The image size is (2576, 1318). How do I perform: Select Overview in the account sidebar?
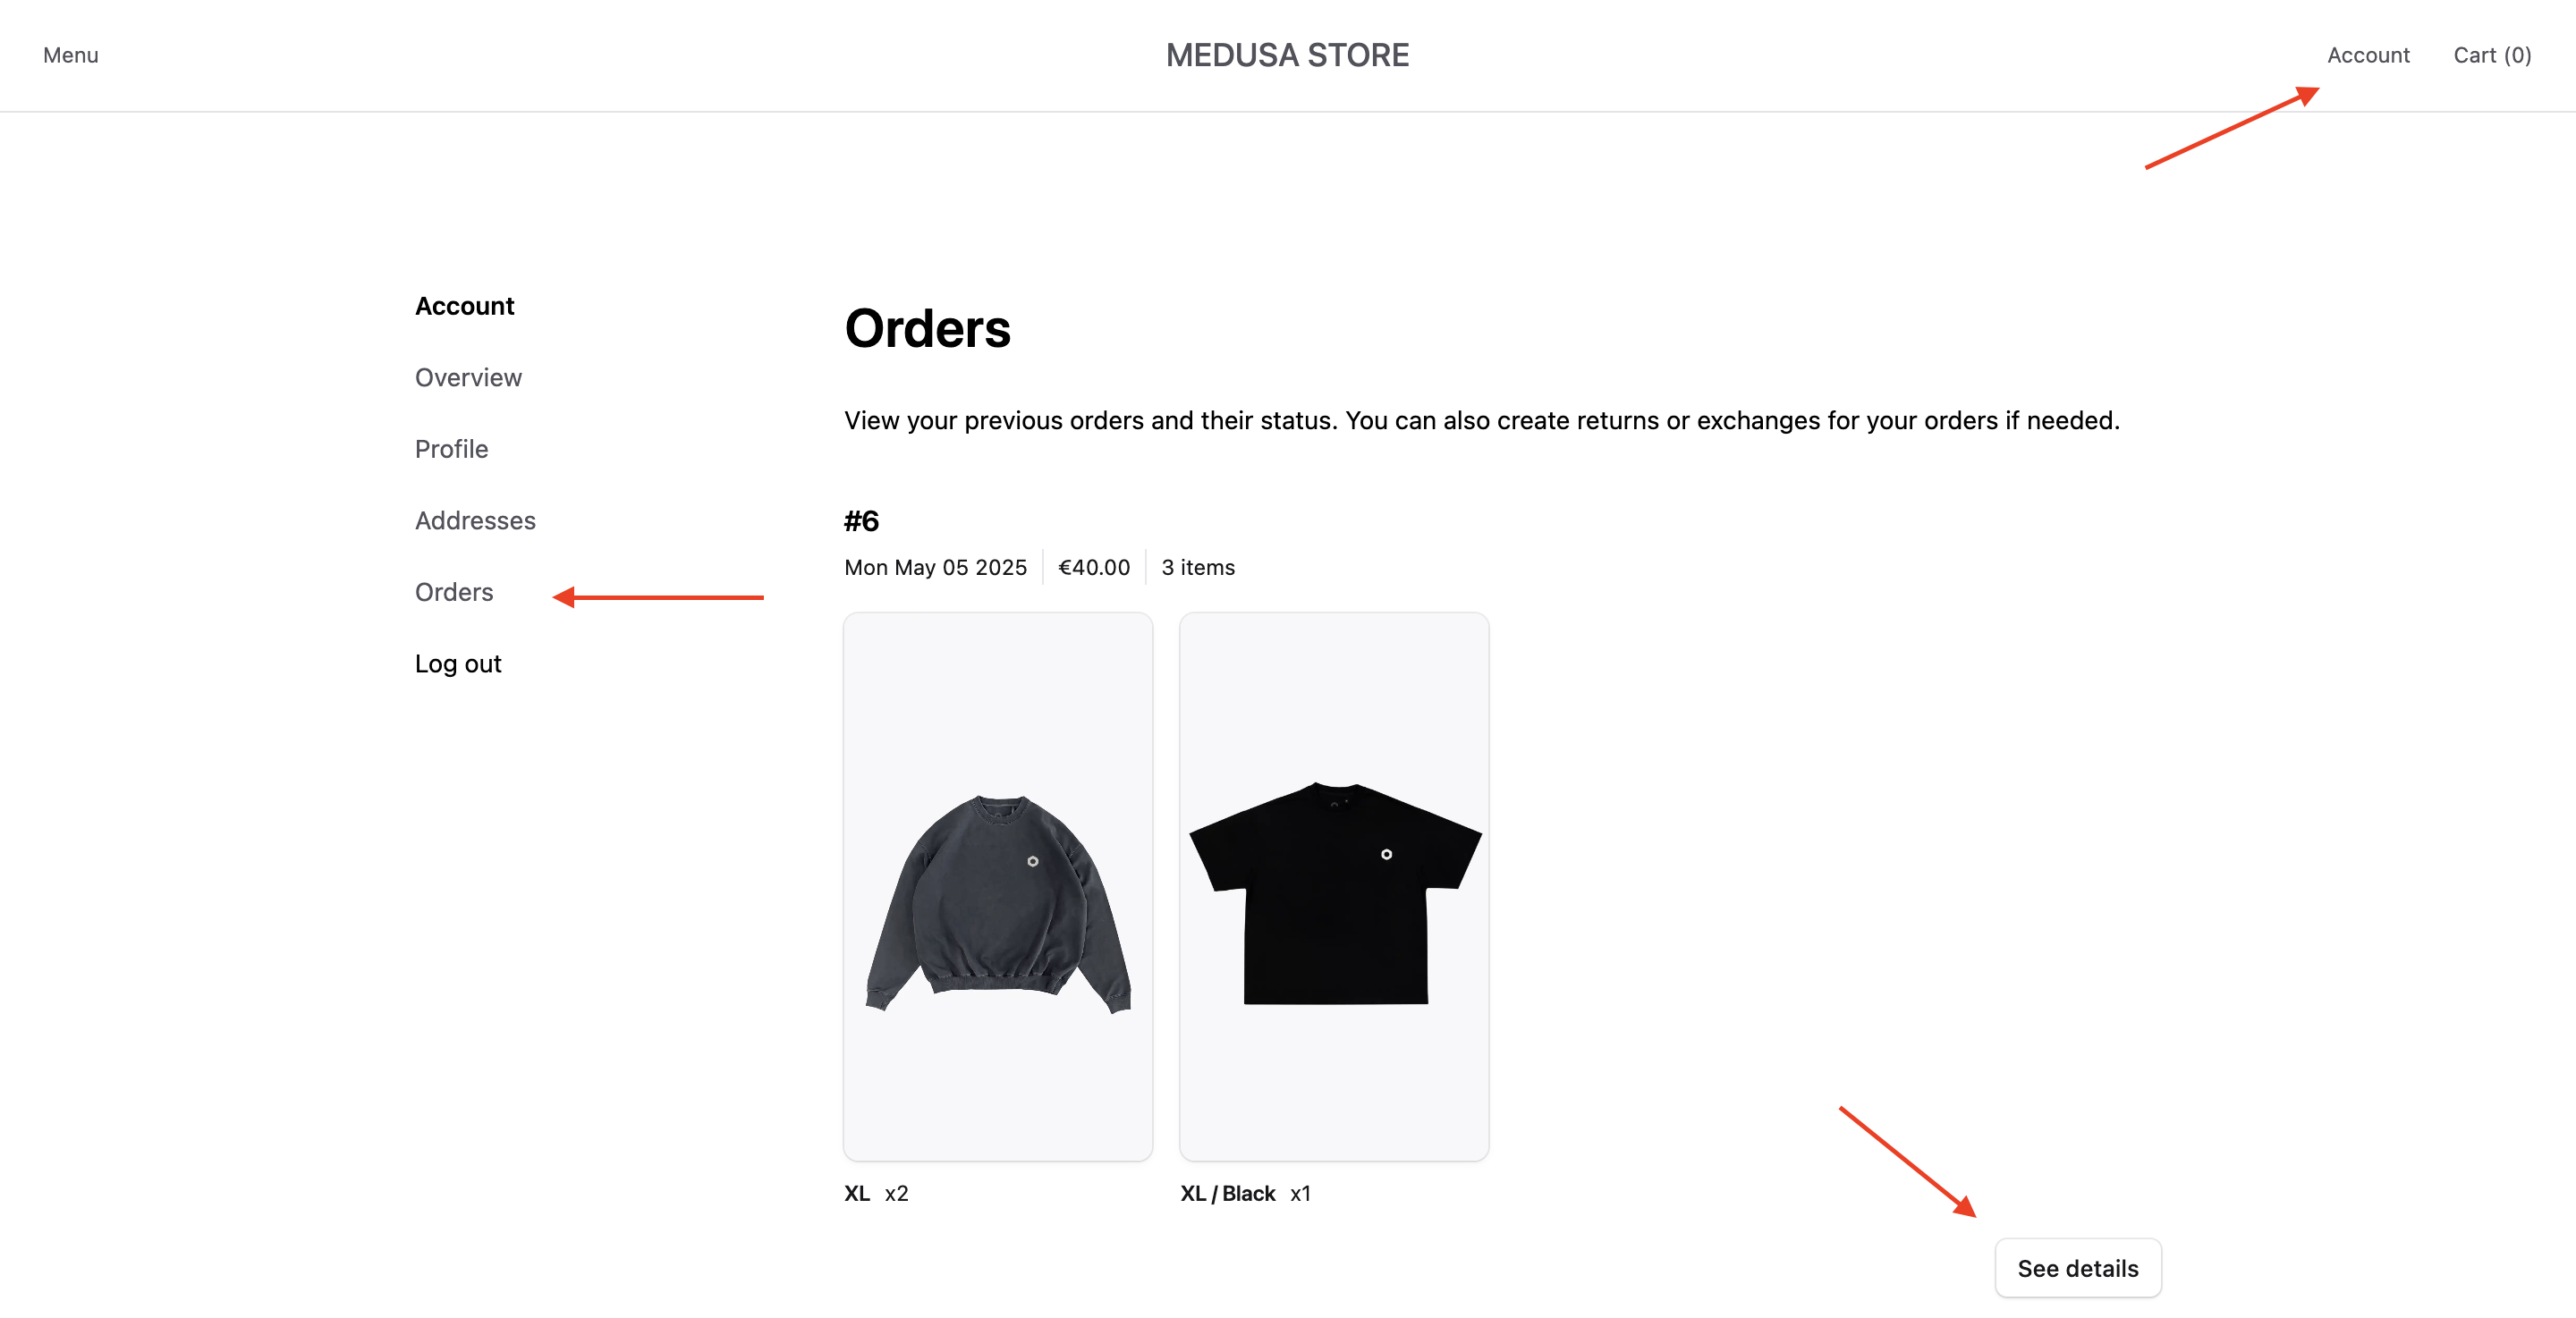coord(468,377)
